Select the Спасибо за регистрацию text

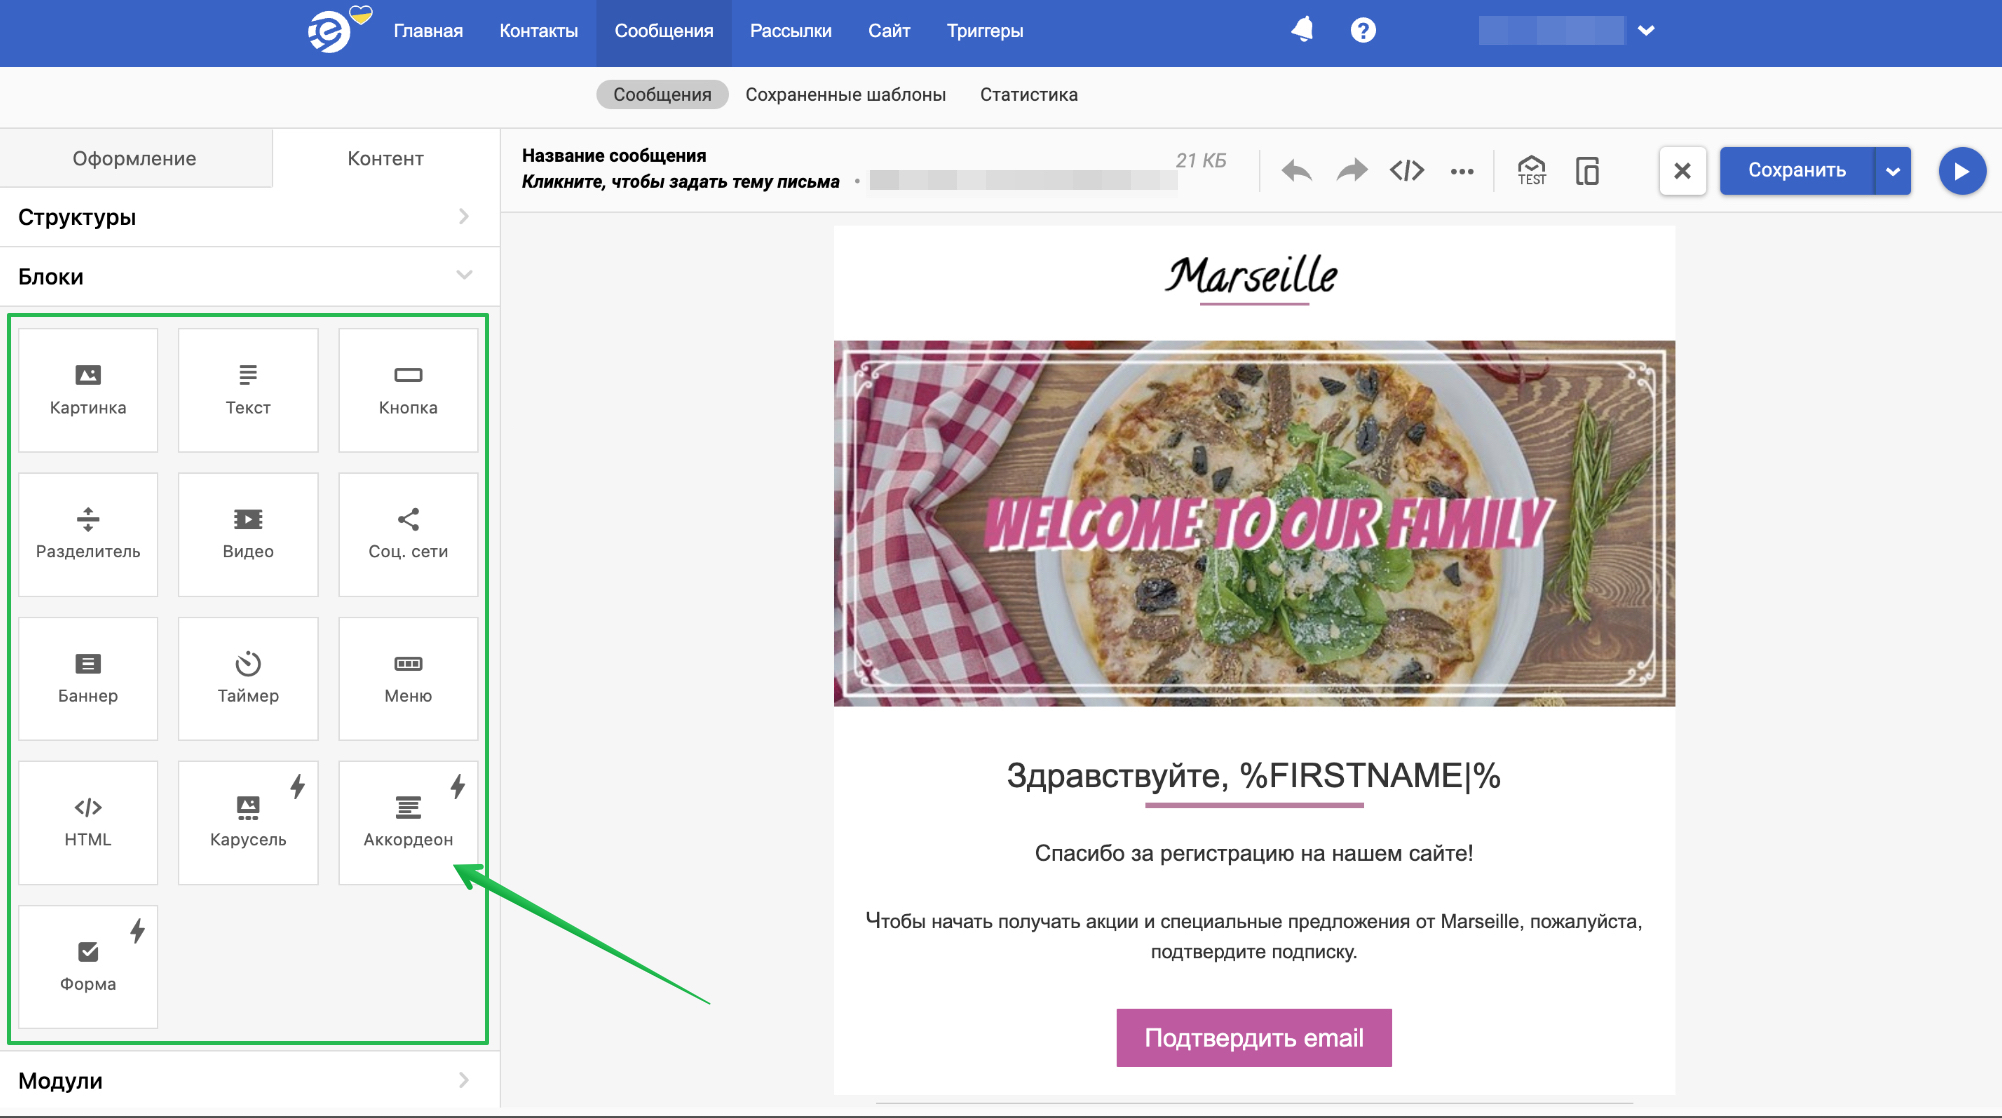click(x=1254, y=854)
